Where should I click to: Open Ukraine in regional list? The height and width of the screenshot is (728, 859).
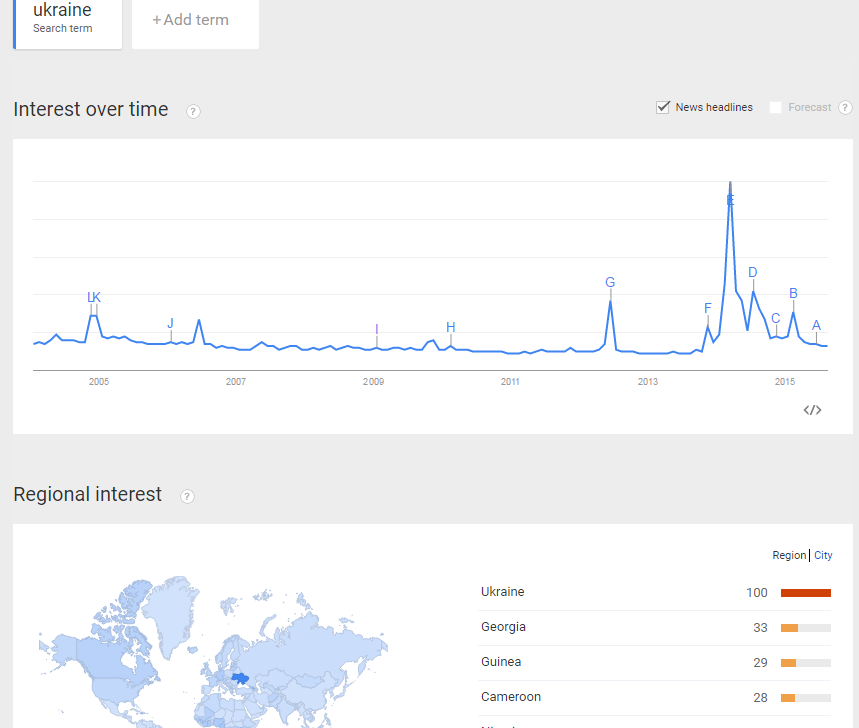(x=502, y=592)
